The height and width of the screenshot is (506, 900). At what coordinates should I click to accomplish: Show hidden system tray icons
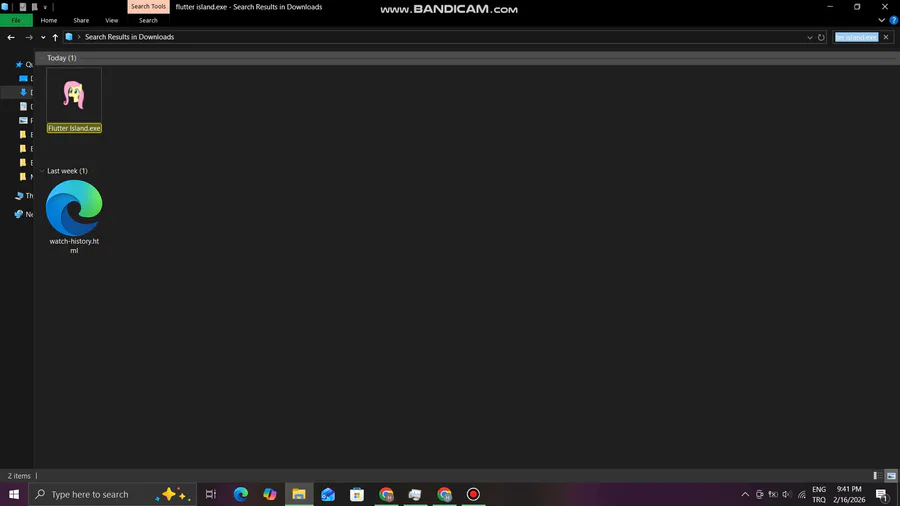[x=745, y=494]
